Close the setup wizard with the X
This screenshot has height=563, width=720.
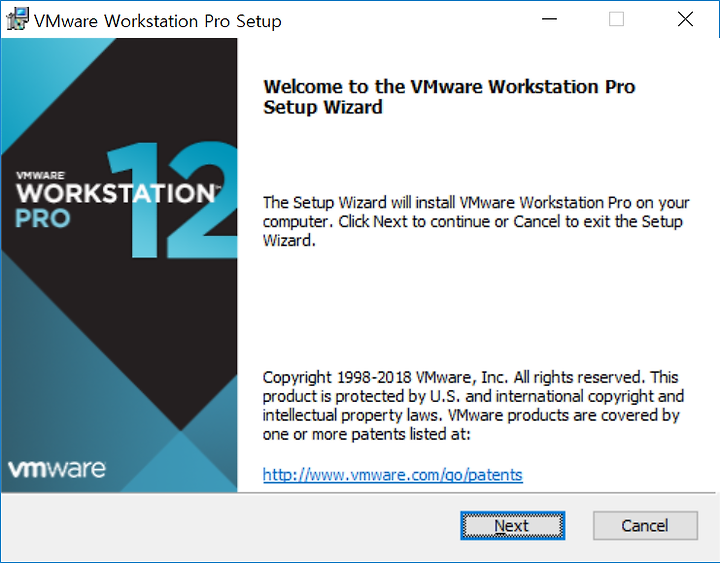point(685,19)
